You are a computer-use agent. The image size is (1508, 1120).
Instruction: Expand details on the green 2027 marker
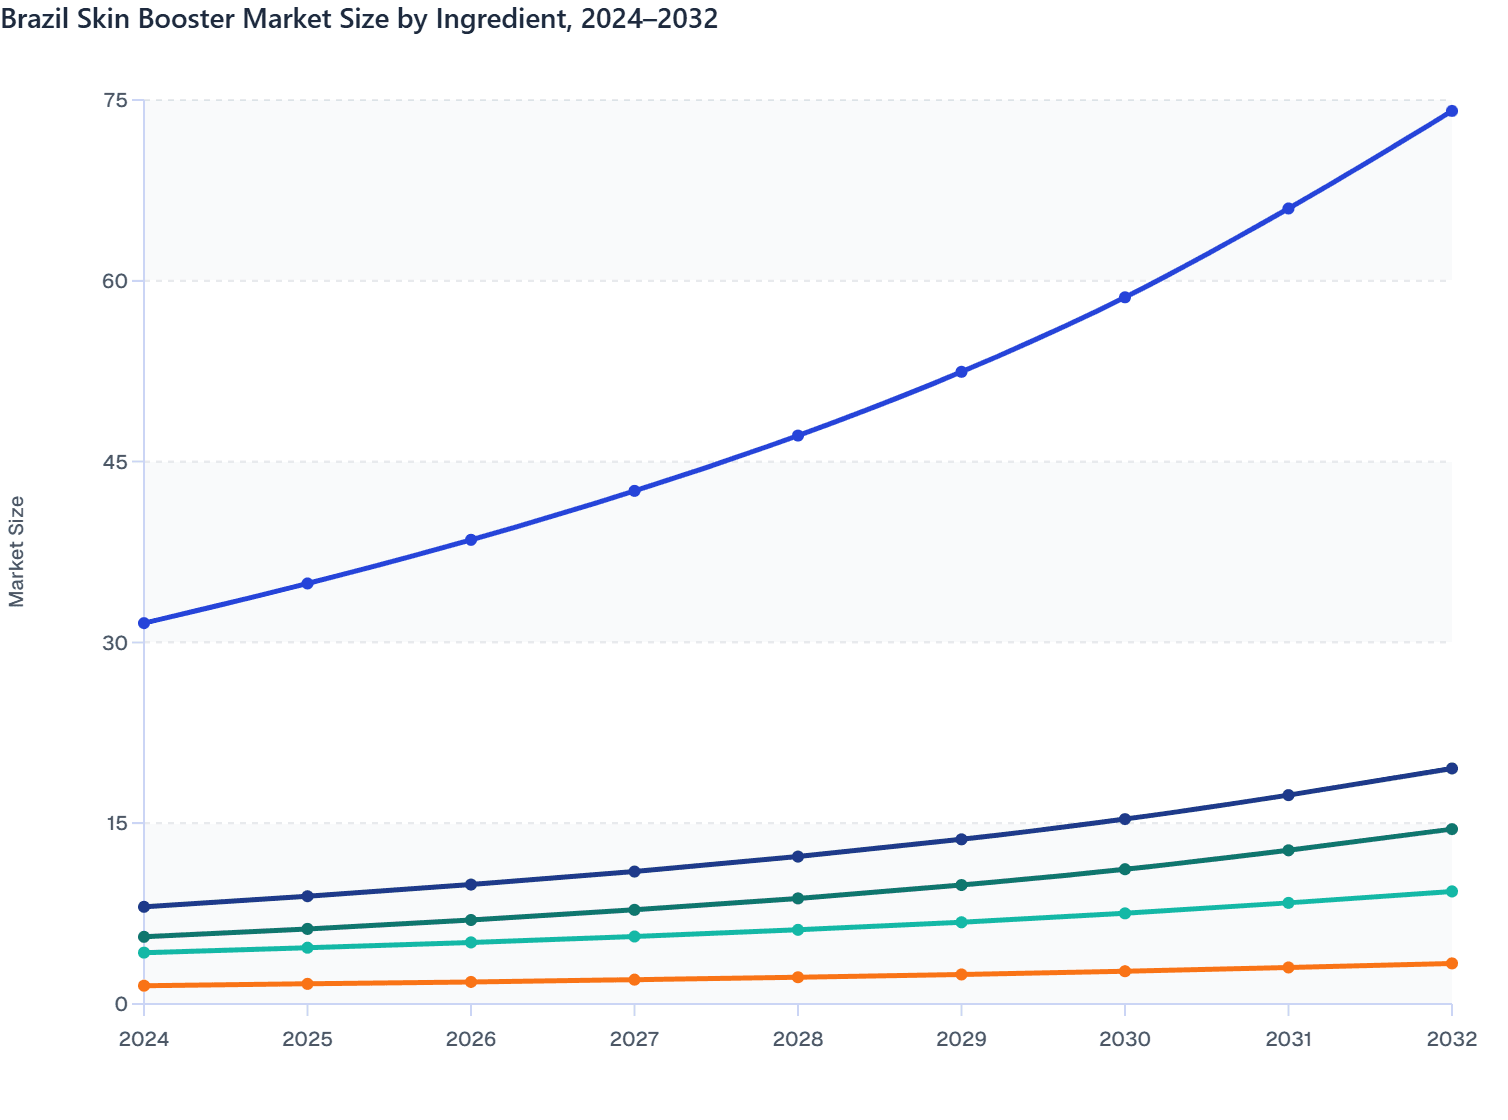click(633, 909)
